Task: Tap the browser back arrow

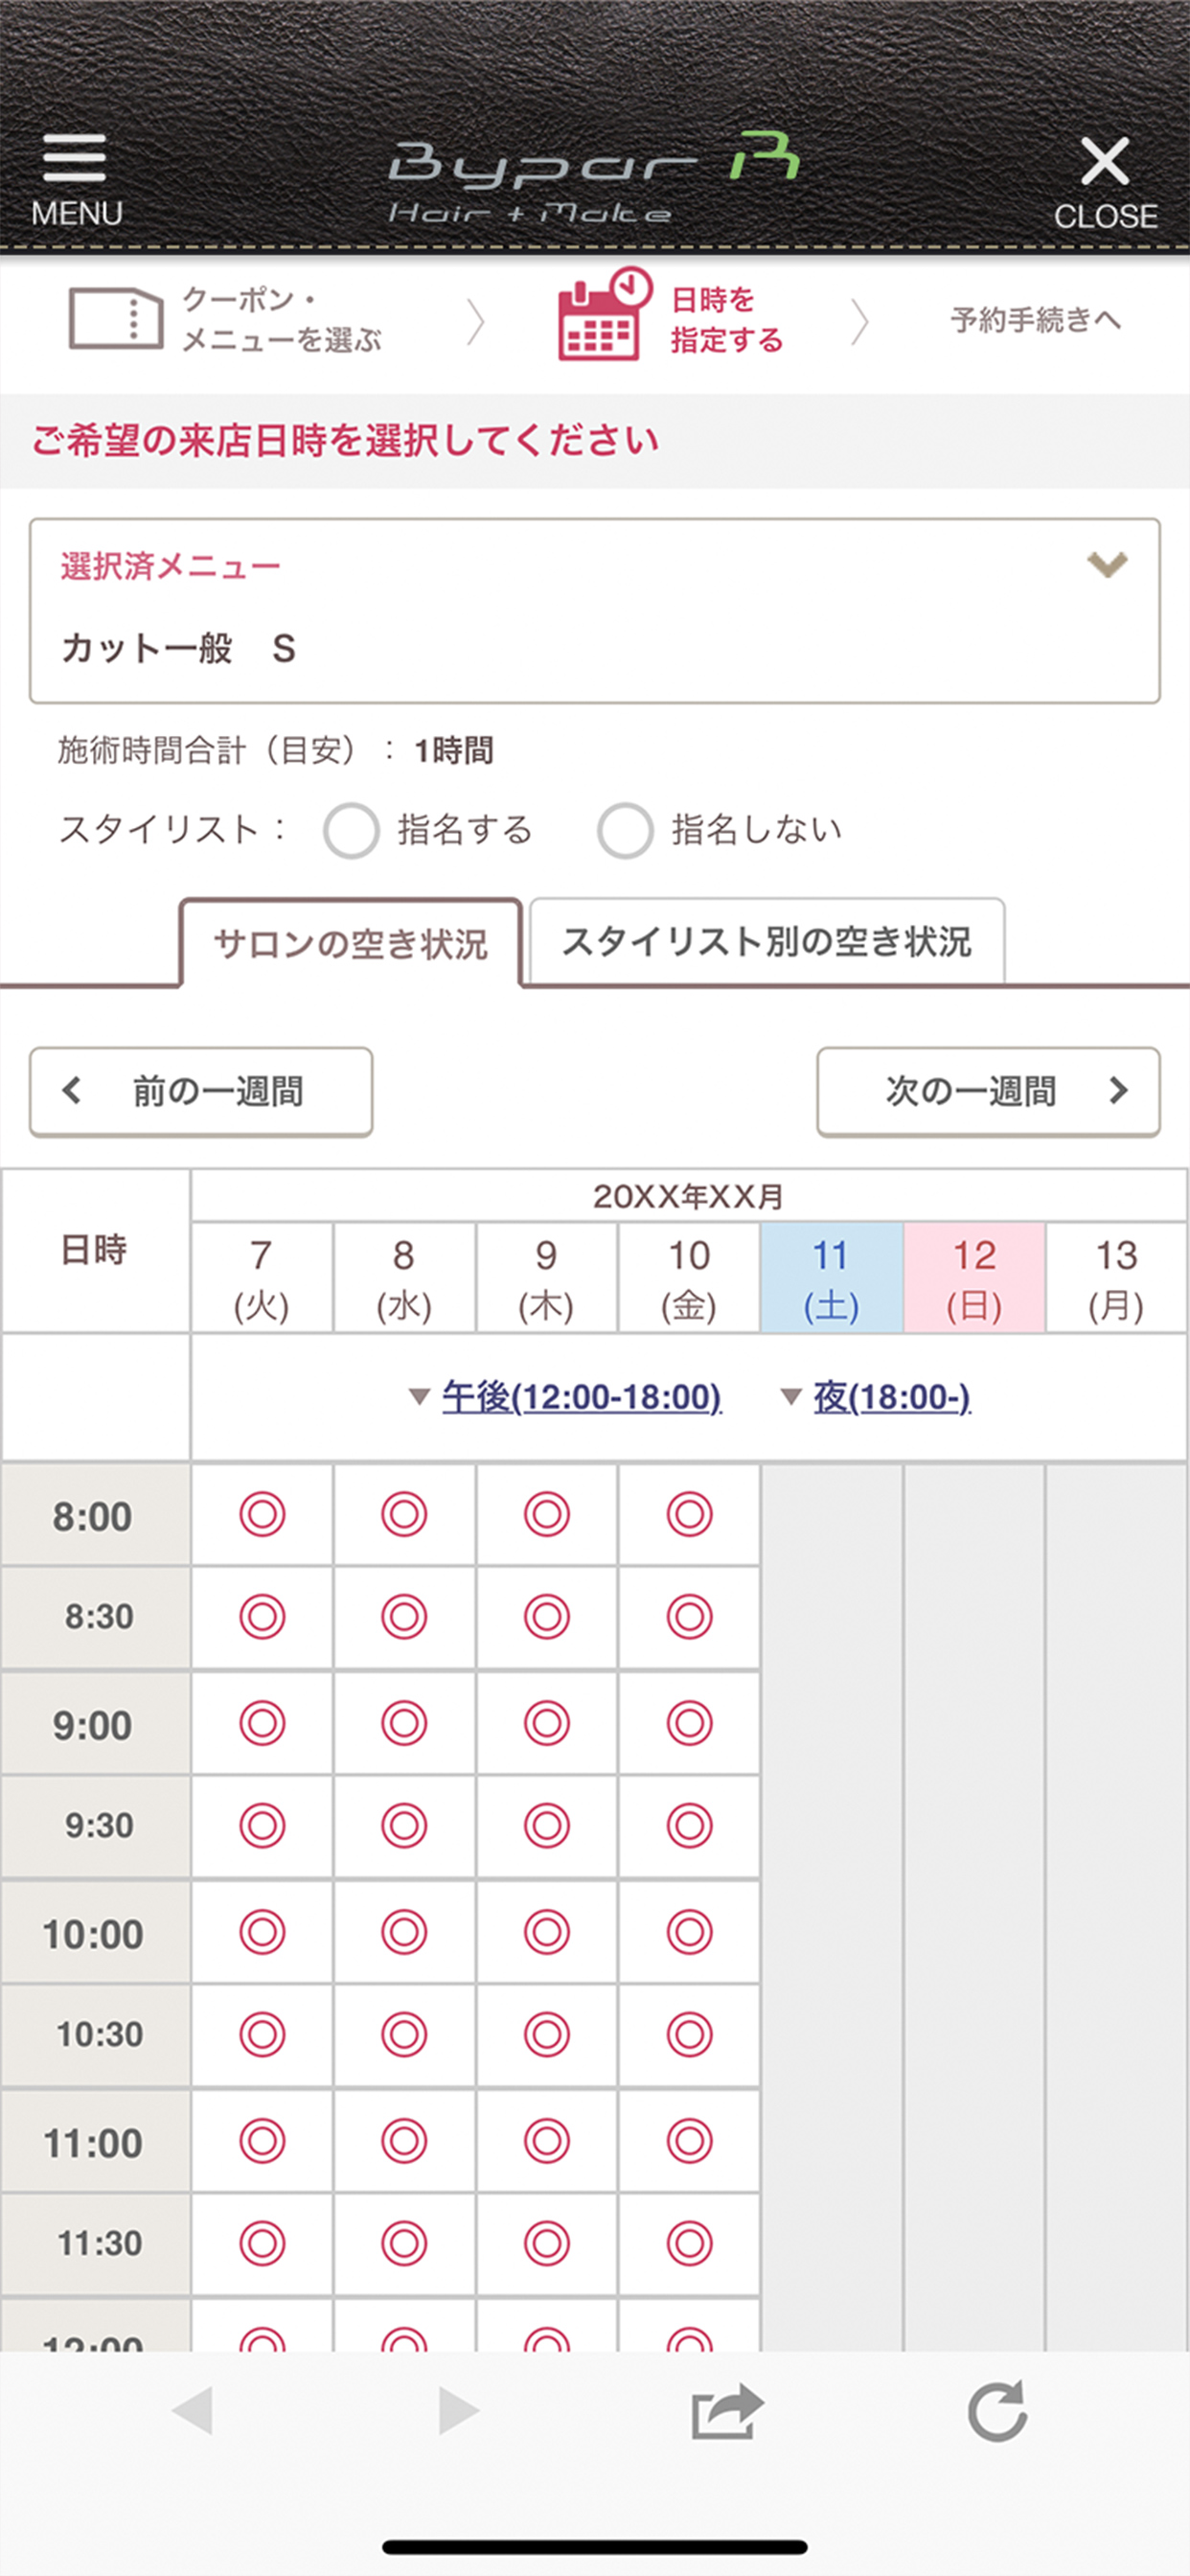Action: 192,2411
